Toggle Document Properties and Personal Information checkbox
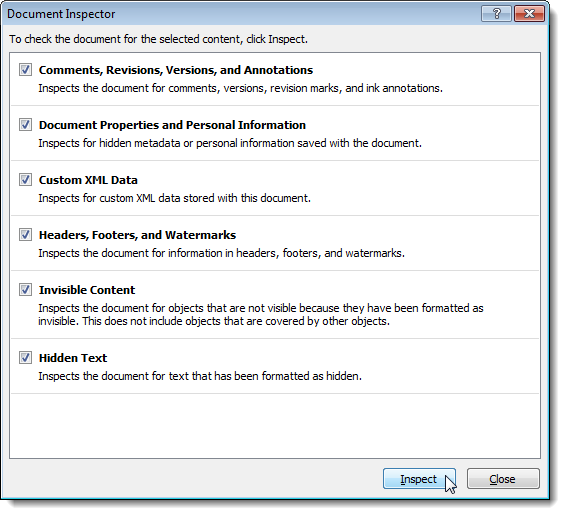This screenshot has width=565, height=515. click(25, 125)
